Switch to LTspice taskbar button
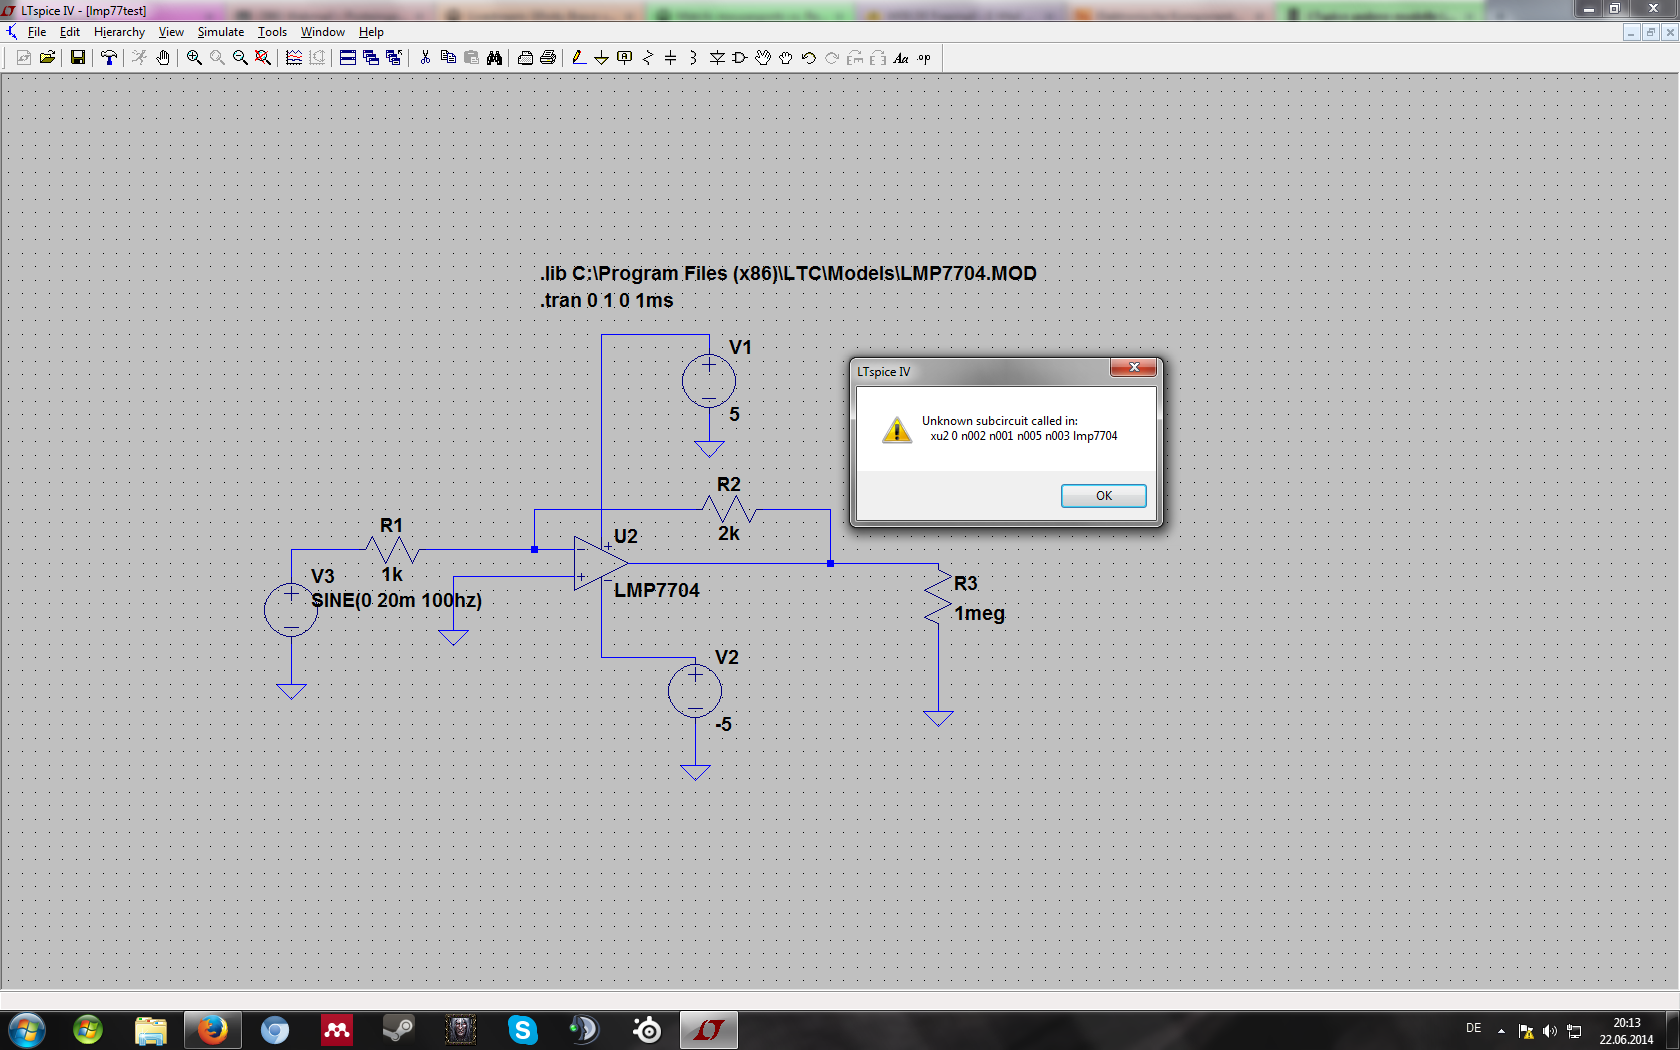The height and width of the screenshot is (1050, 1680). tap(709, 1029)
